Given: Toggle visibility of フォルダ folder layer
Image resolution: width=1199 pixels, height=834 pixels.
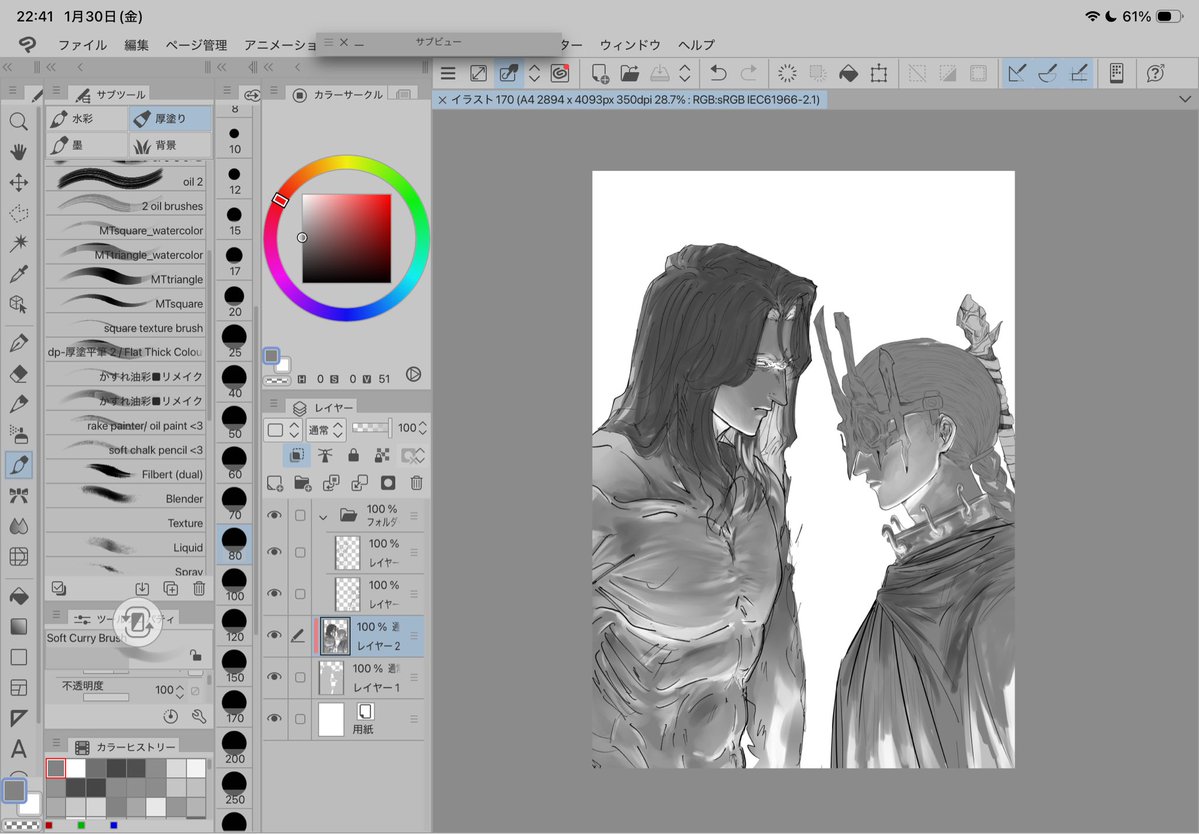Looking at the screenshot, I should click(274, 515).
